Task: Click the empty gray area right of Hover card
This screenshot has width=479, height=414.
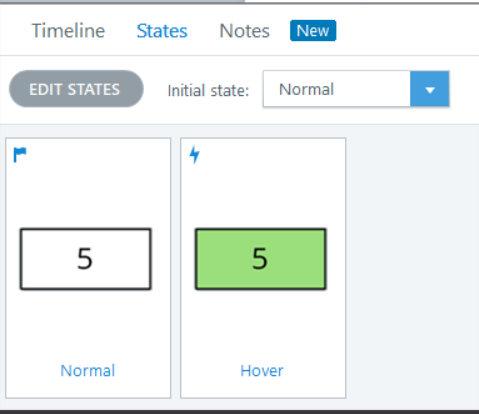Action: coord(412,267)
